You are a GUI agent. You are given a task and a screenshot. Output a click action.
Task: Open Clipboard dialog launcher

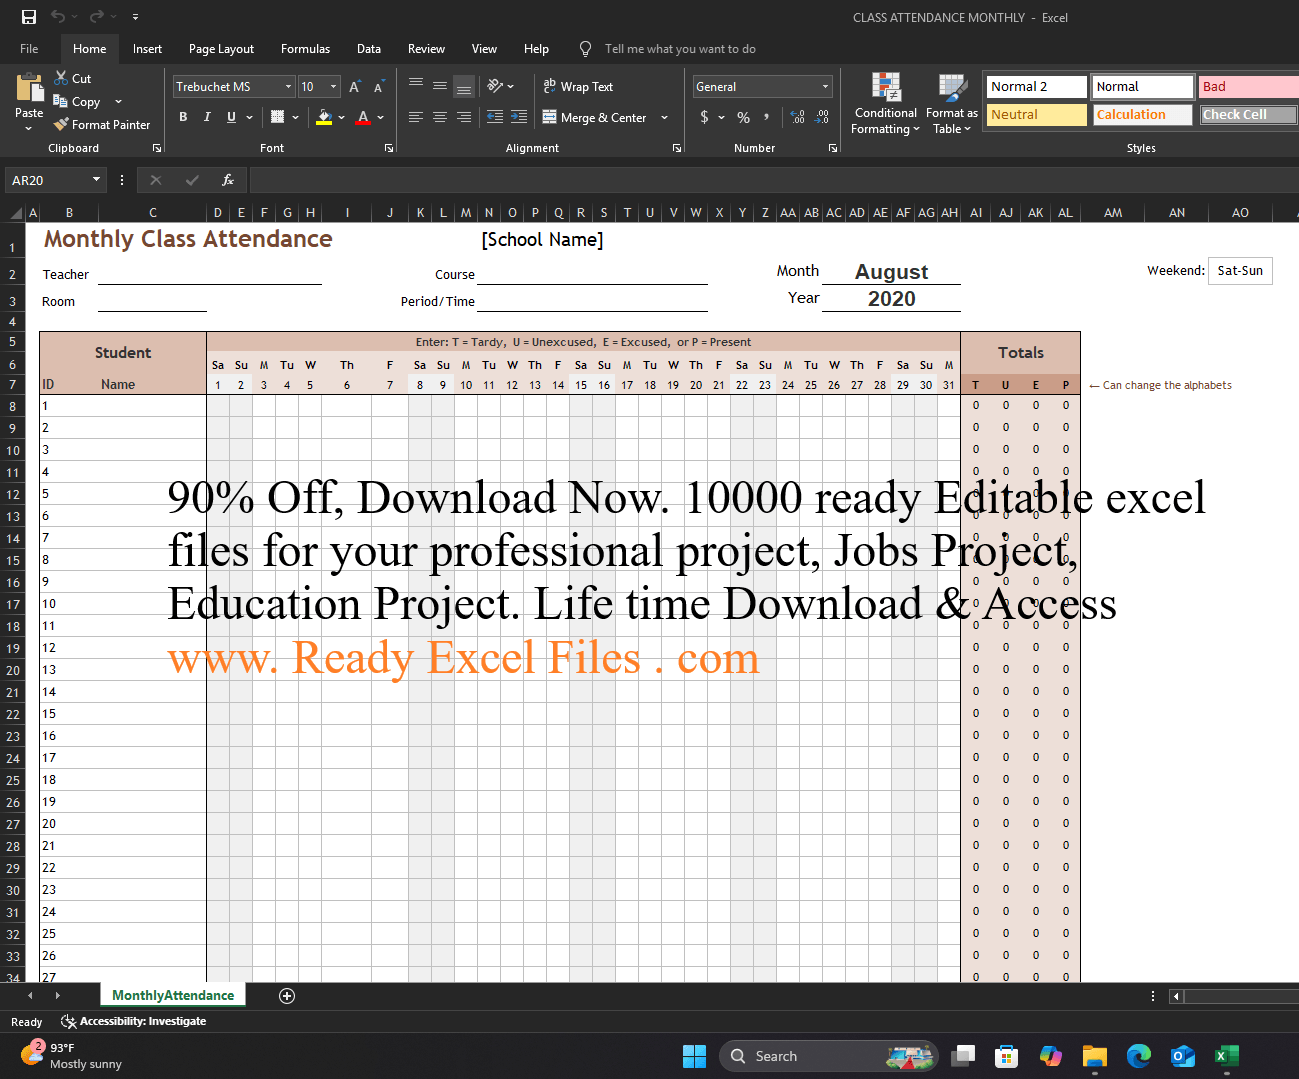click(x=157, y=148)
